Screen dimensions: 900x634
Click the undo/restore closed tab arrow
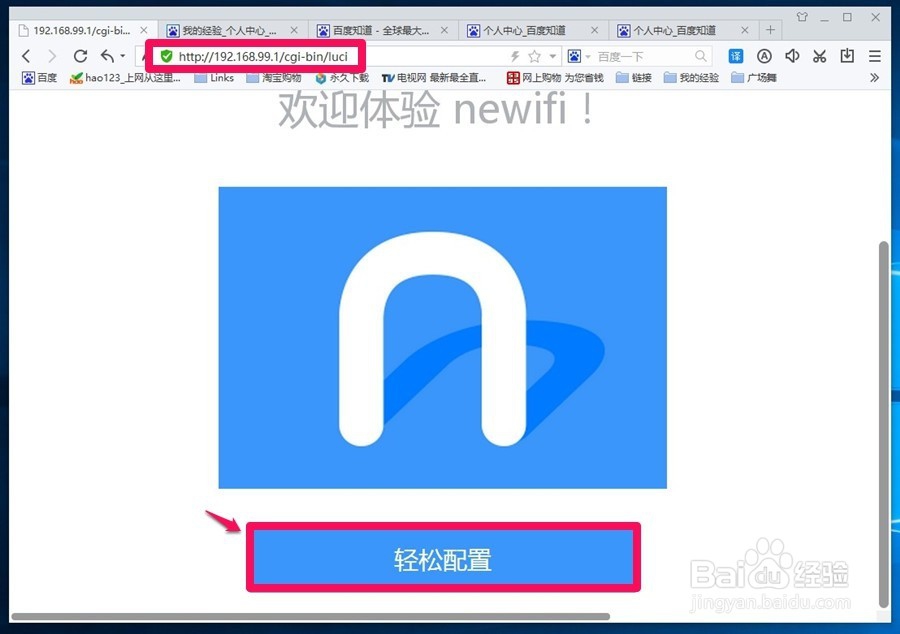point(108,56)
